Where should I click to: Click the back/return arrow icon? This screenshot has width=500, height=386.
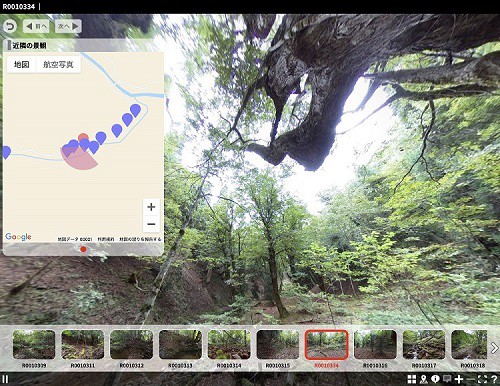tap(11, 26)
